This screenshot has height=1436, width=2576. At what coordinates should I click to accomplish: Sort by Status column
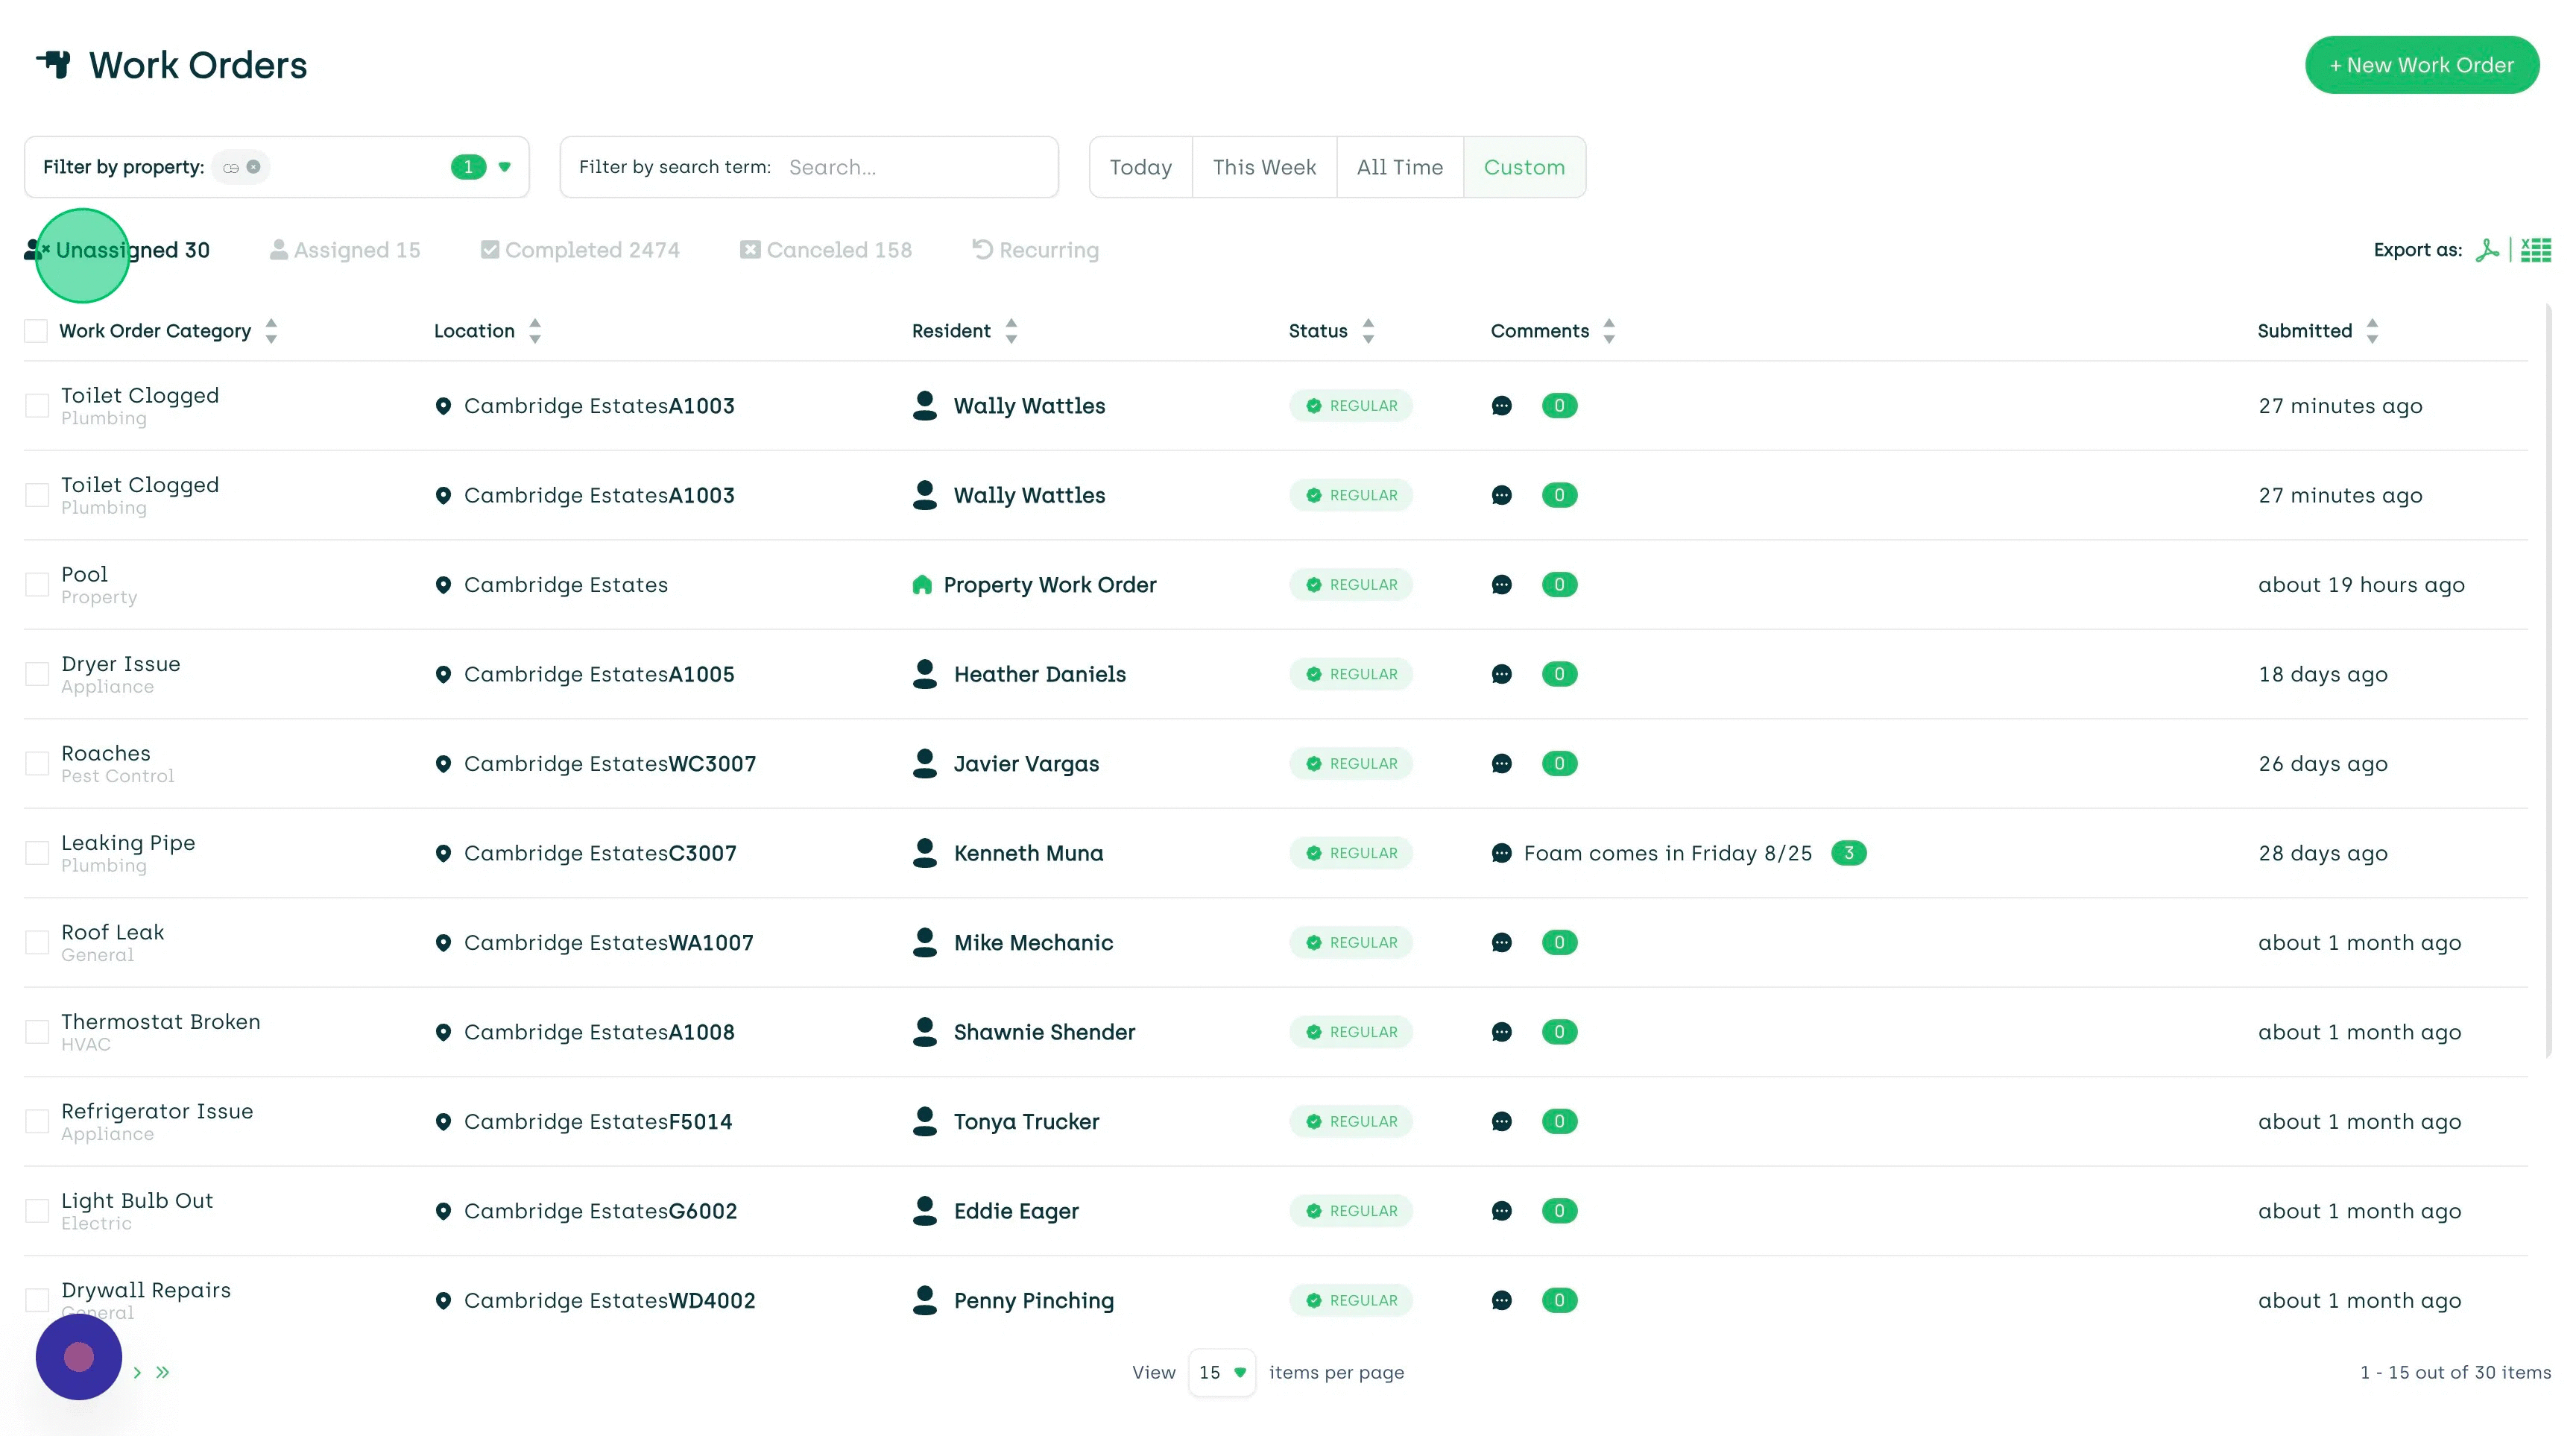tap(1368, 331)
